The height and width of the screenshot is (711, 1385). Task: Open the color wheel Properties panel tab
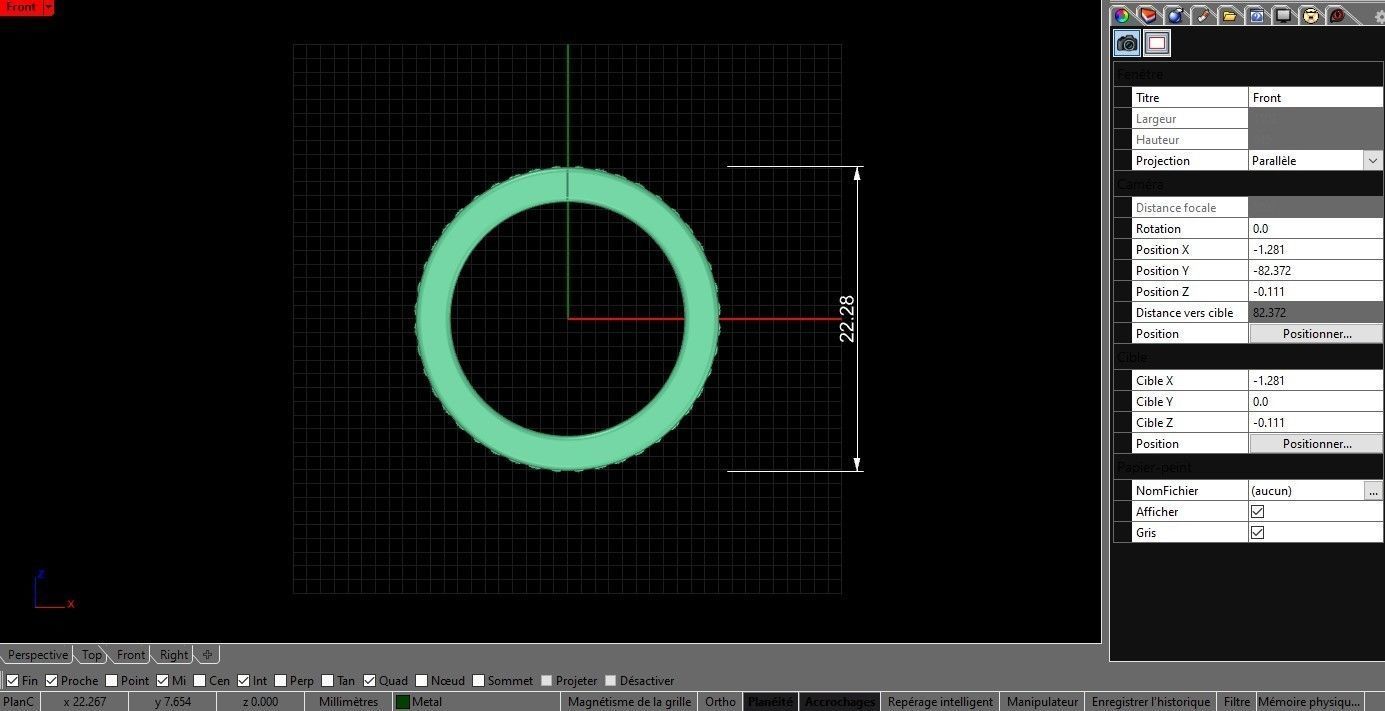pyautogui.click(x=1122, y=15)
